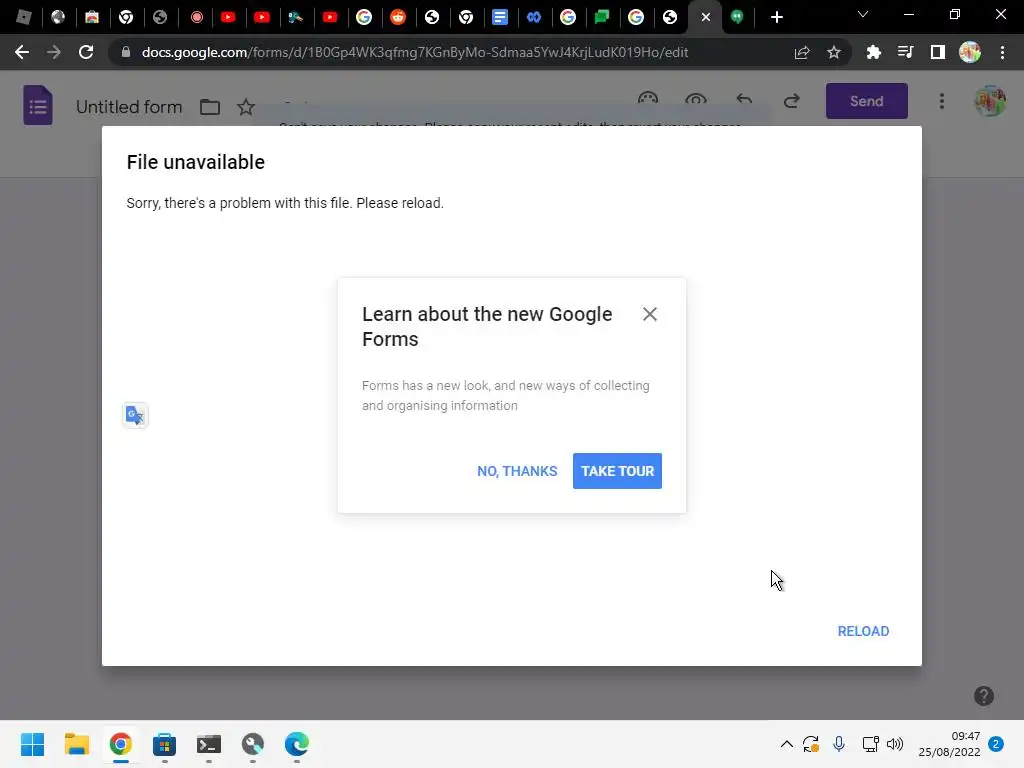Switch to the Meta tab
1024x768 pixels.
coord(534,17)
